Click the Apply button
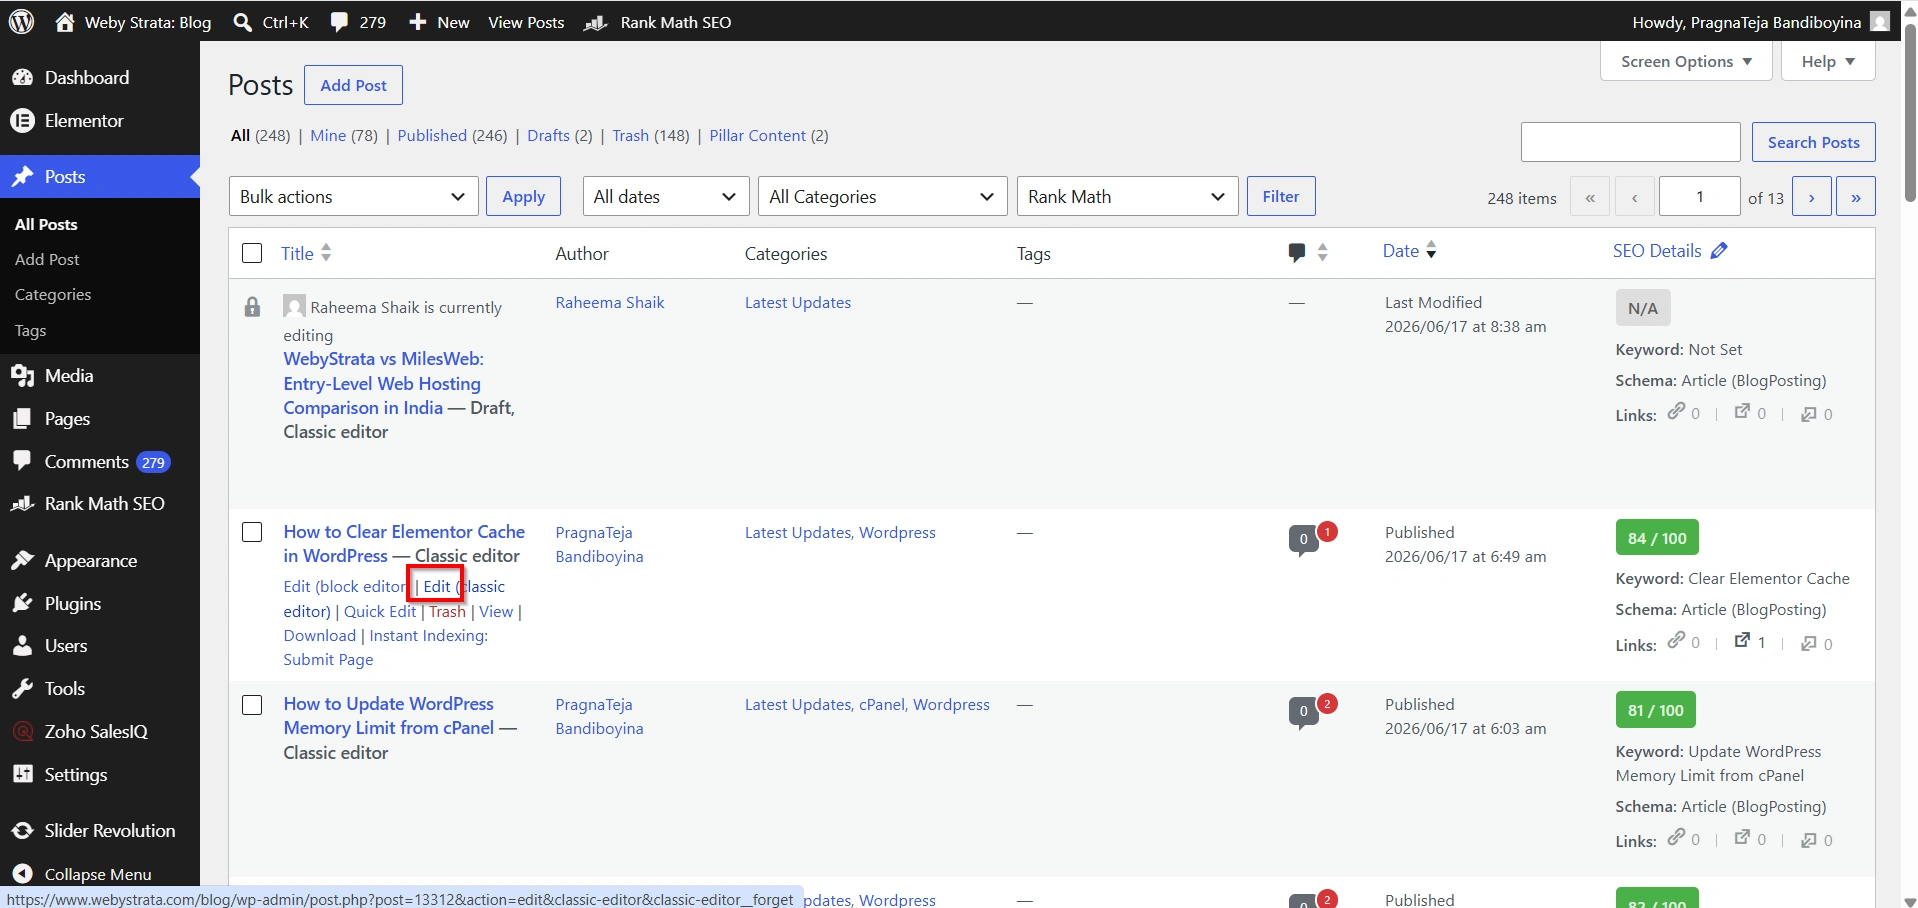 coord(523,197)
